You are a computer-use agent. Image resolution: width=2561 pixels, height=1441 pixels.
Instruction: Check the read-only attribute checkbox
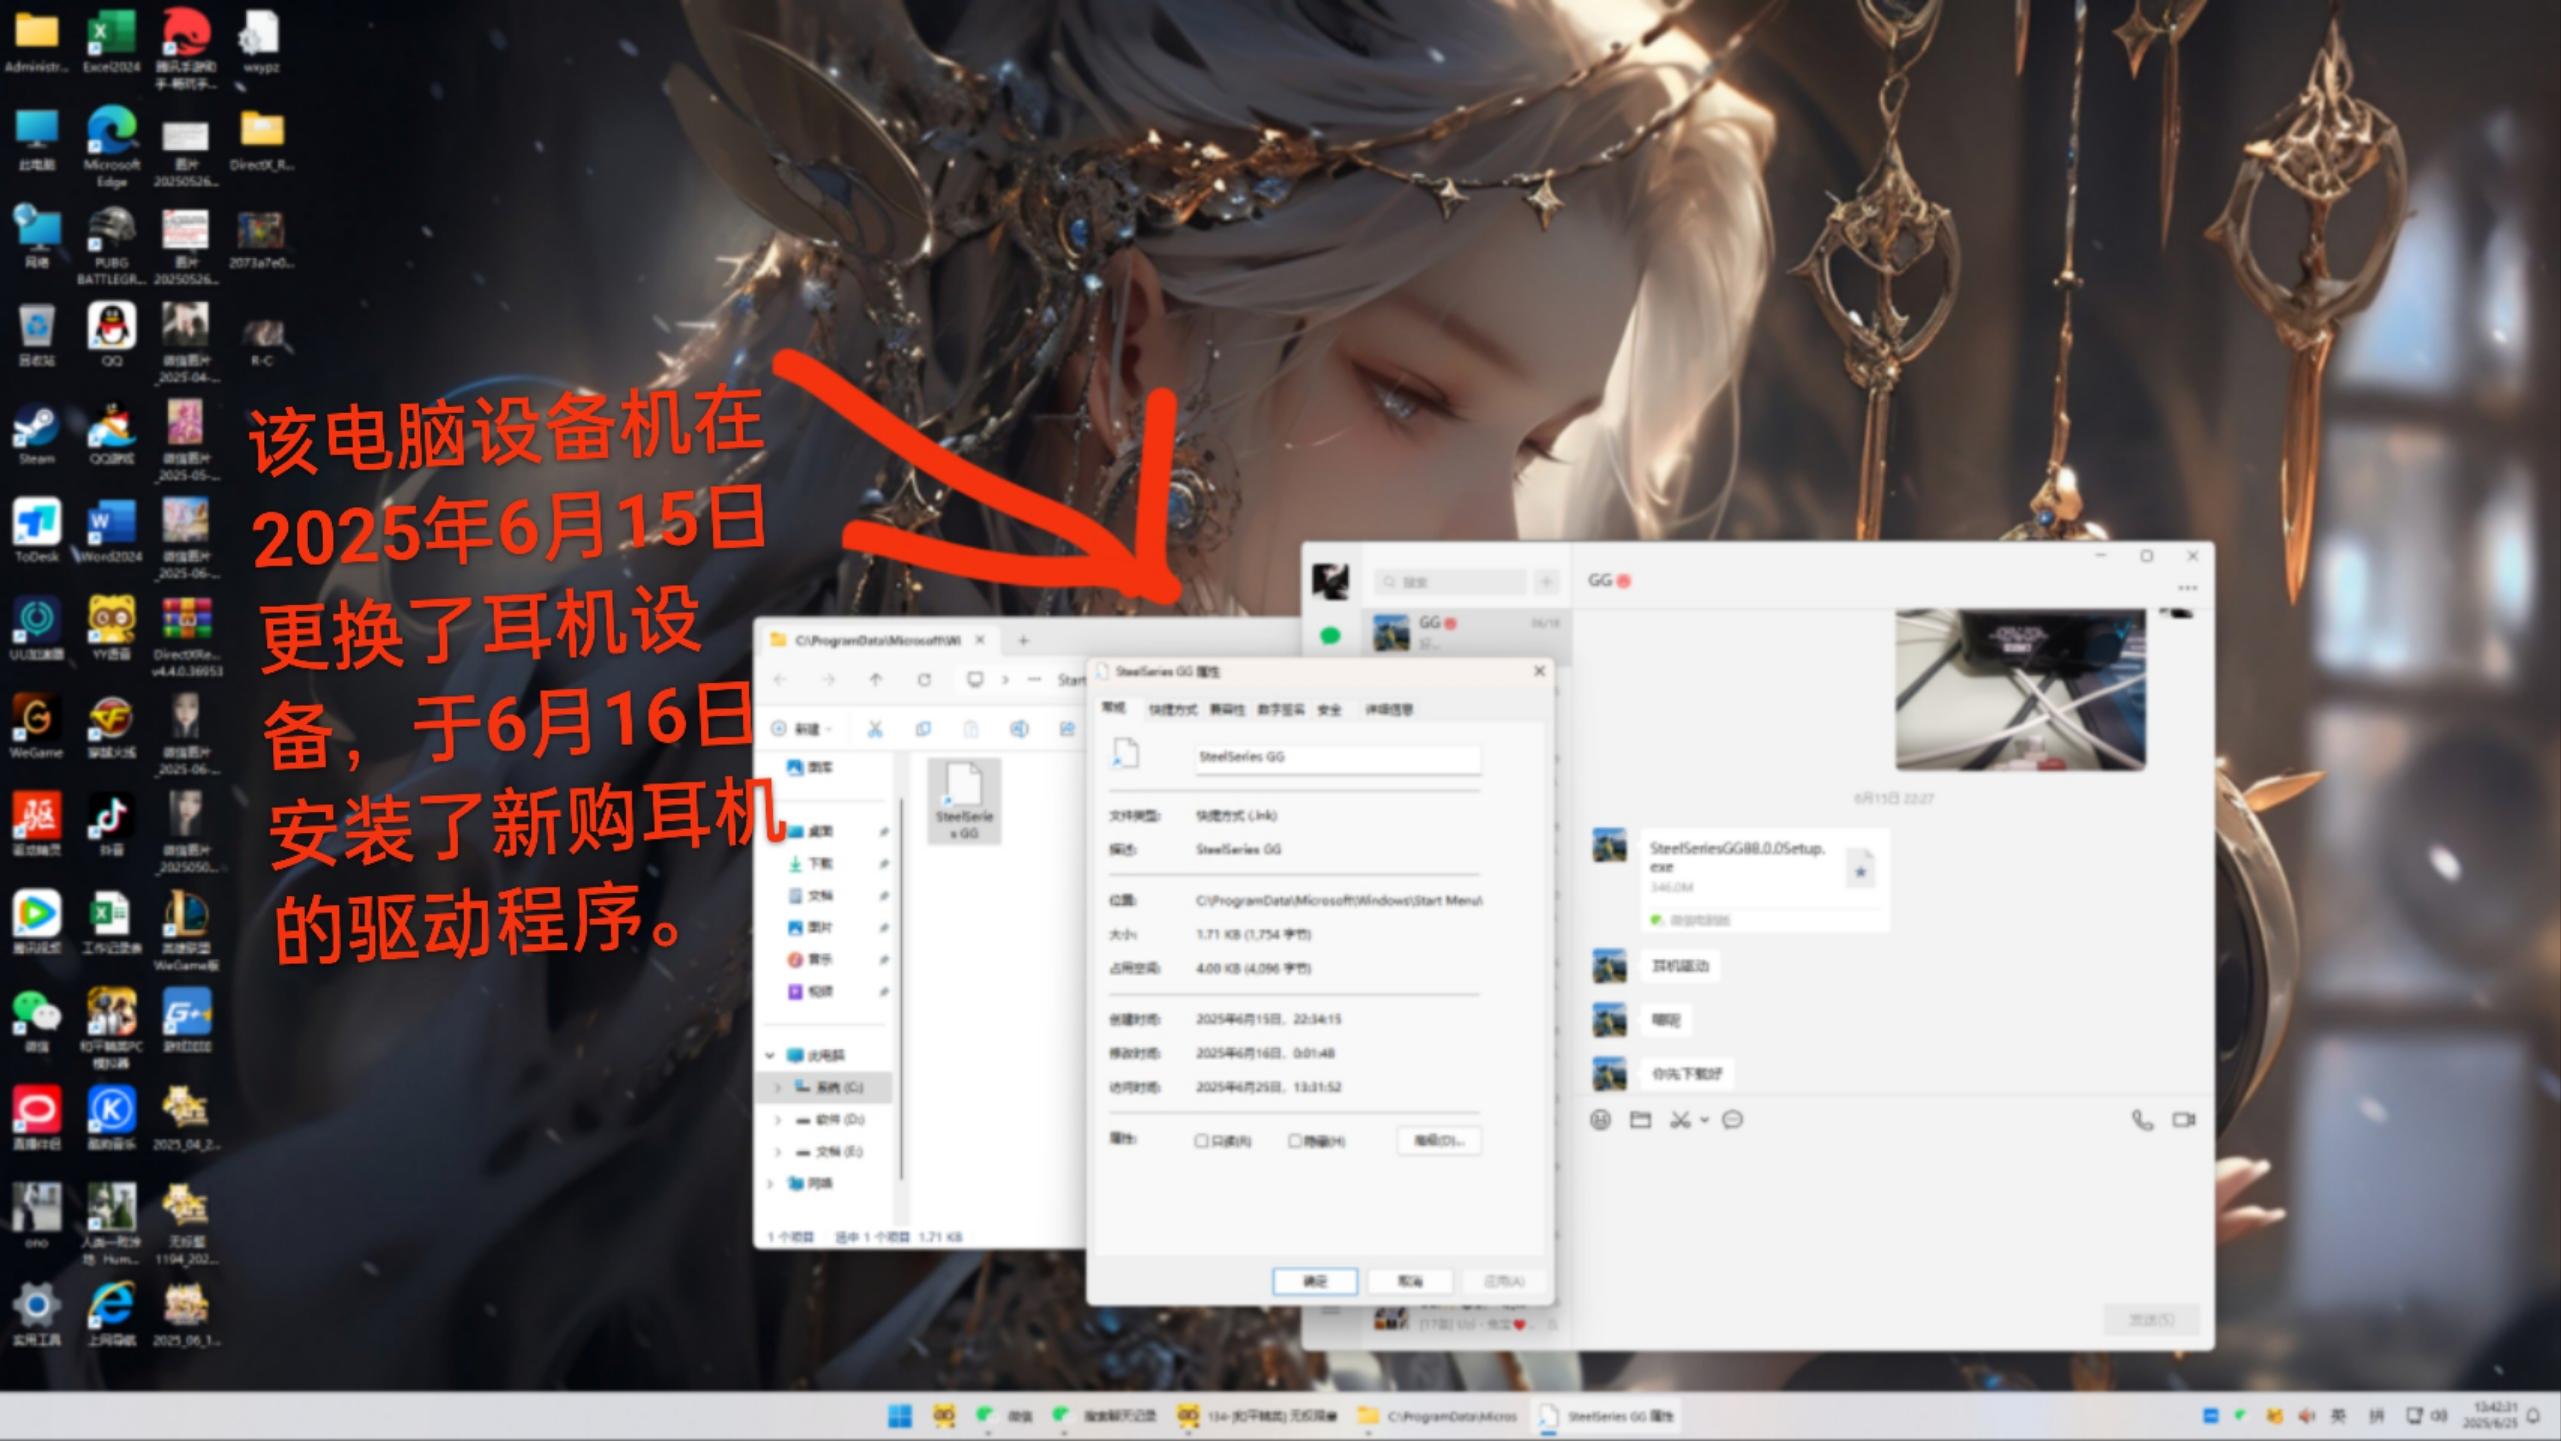(x=1201, y=1141)
